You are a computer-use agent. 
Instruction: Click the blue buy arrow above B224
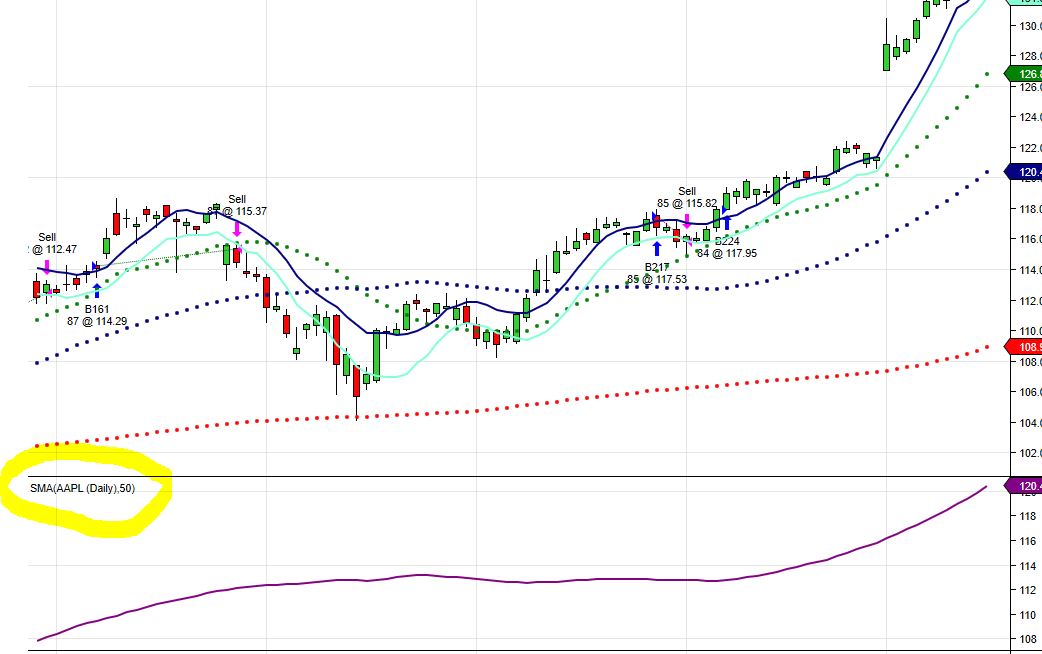tap(727, 222)
